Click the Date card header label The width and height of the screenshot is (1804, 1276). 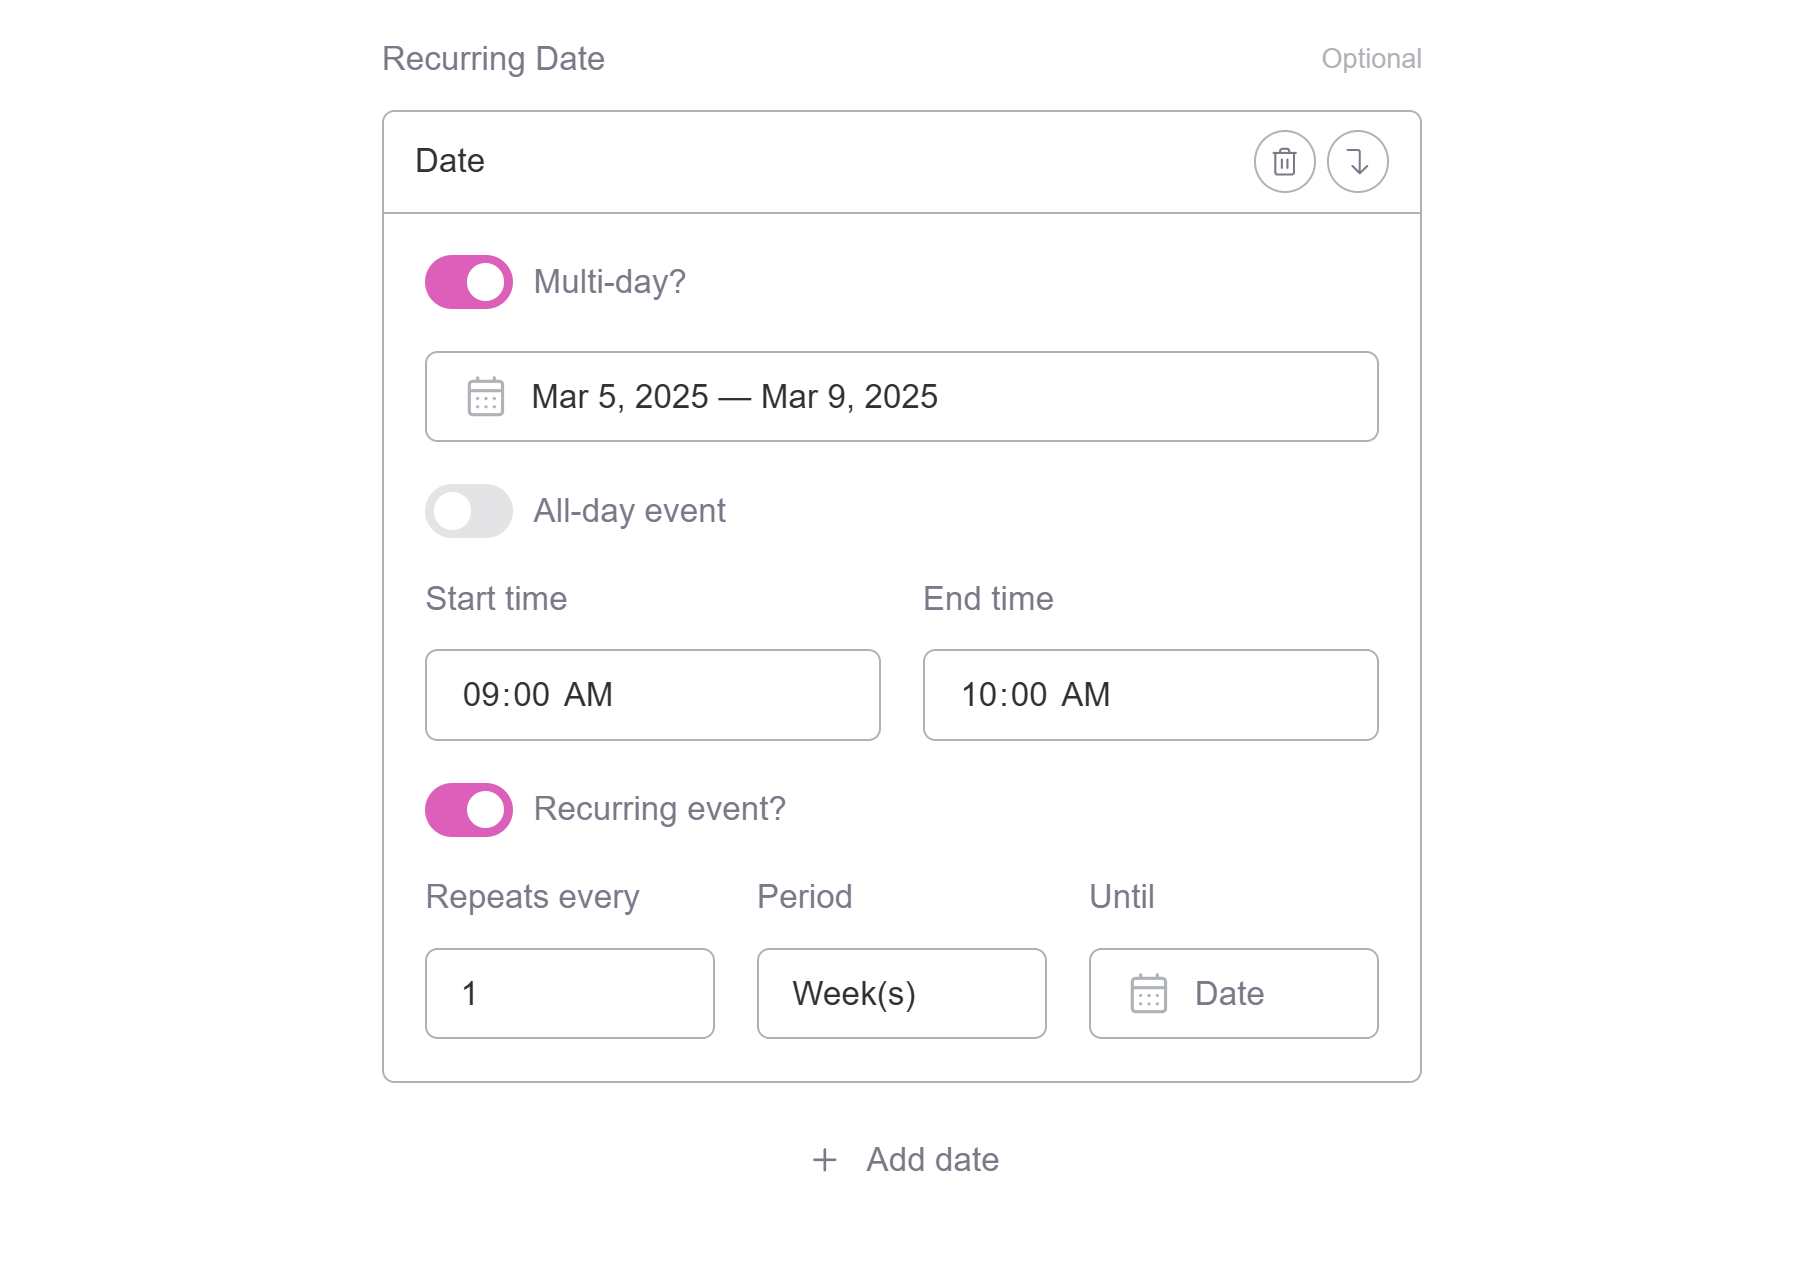coord(449,160)
